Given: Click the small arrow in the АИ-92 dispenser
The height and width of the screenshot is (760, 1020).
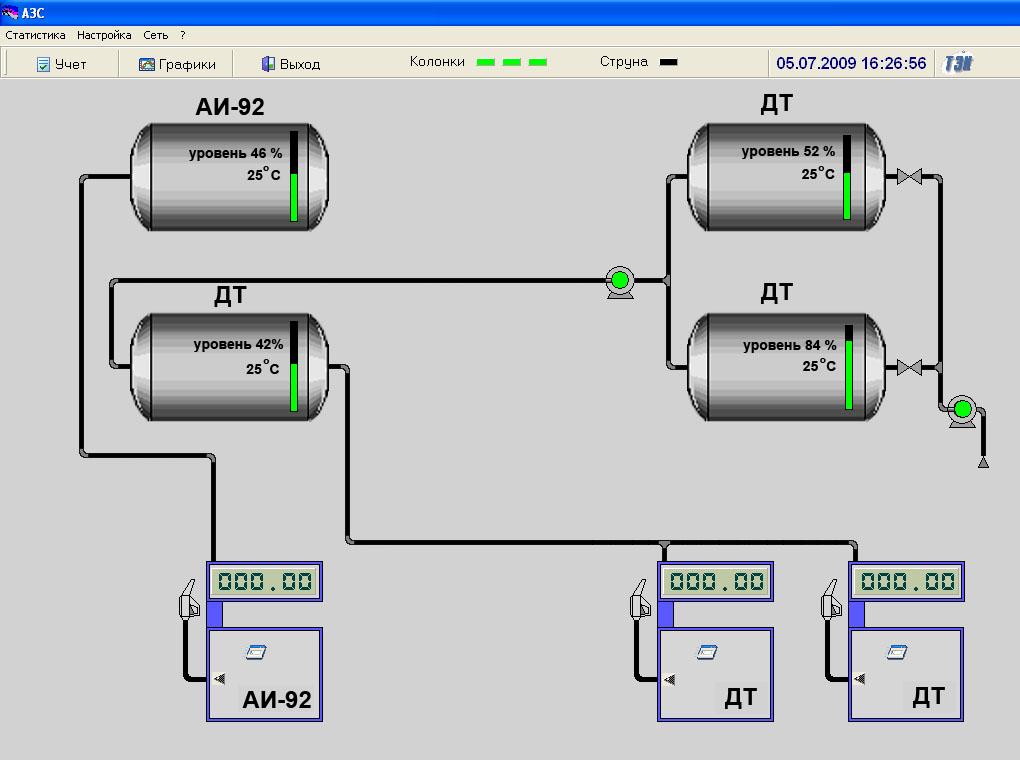Looking at the screenshot, I should [x=219, y=679].
